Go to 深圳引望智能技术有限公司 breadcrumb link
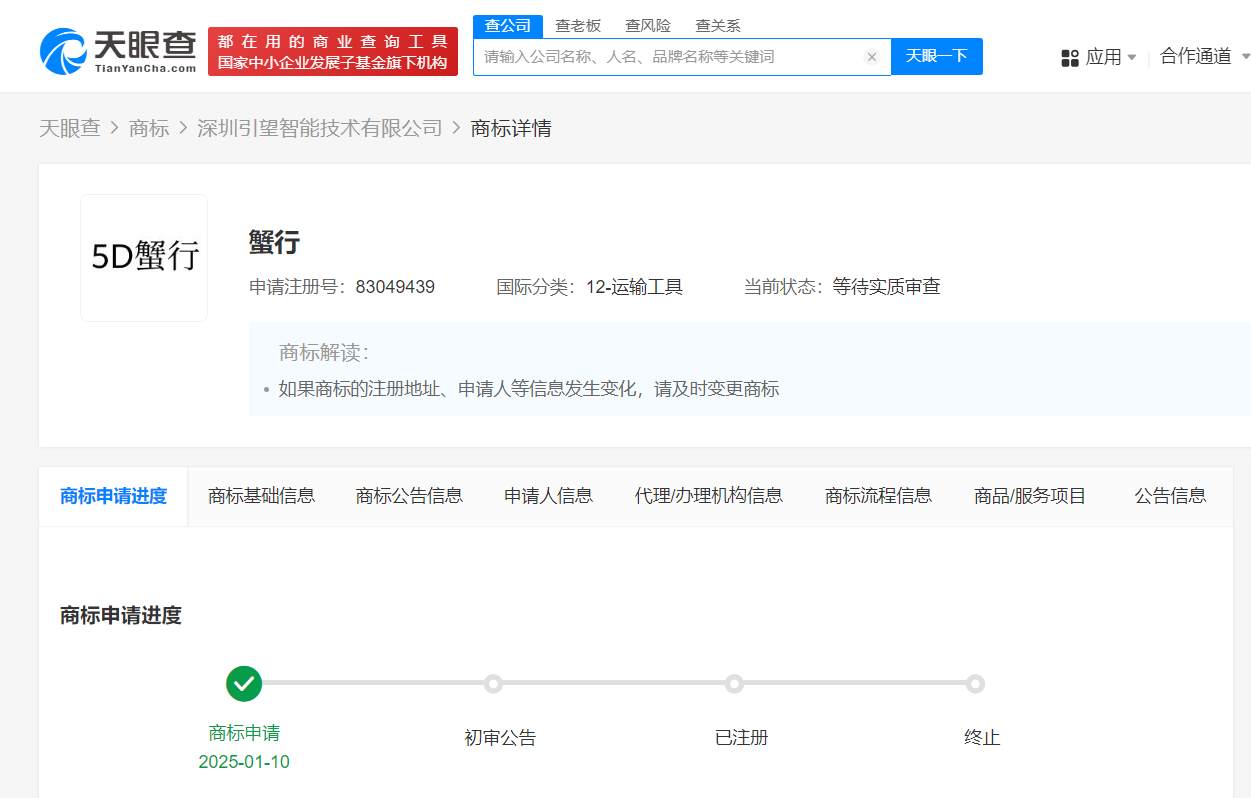The image size is (1251, 798). point(319,128)
